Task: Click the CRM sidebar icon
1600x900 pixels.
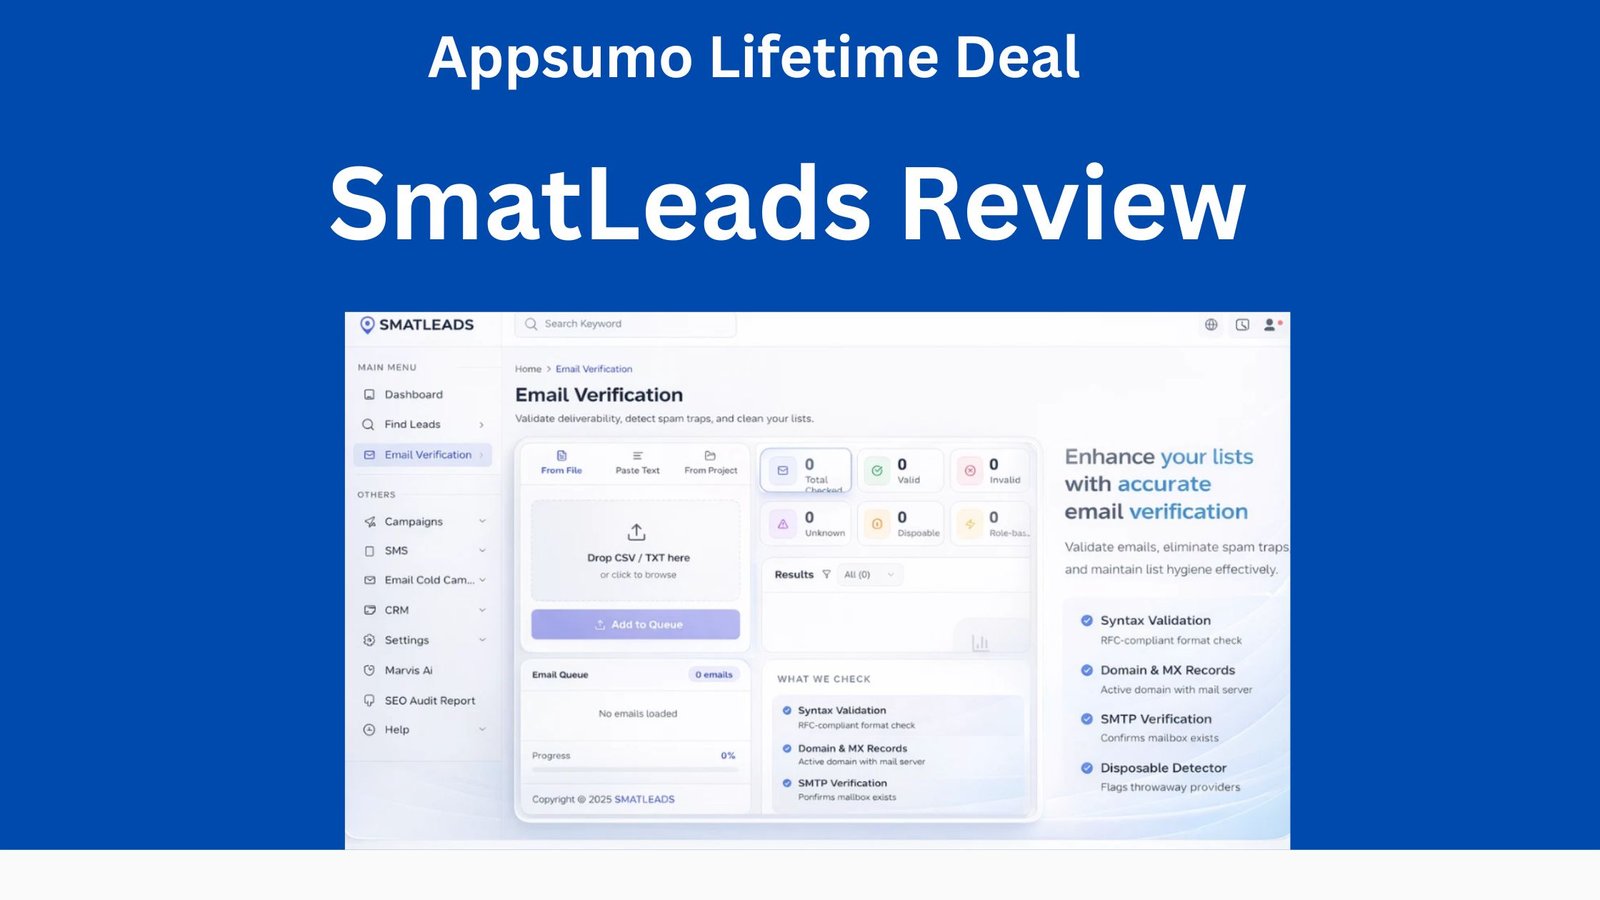Action: (370, 610)
